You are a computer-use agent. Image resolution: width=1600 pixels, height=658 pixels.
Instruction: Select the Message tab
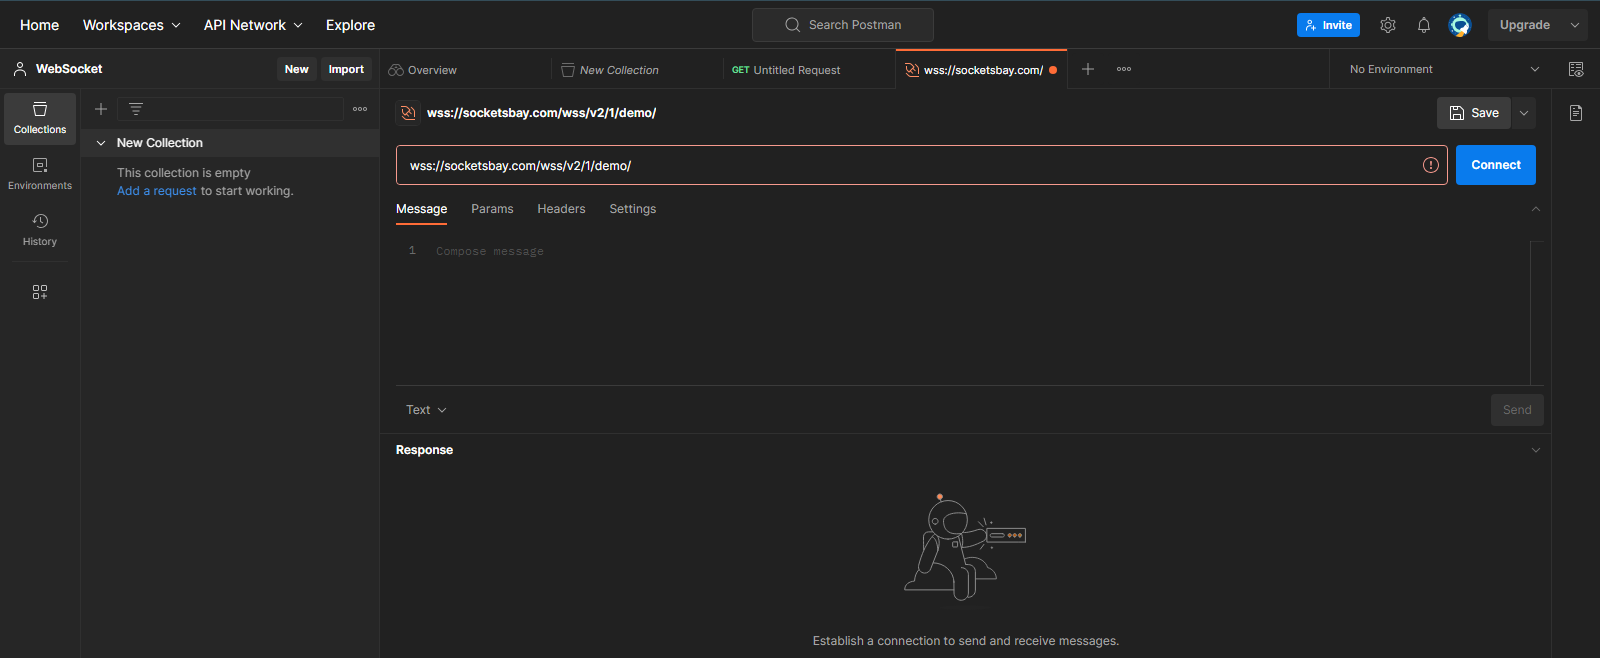tap(421, 209)
